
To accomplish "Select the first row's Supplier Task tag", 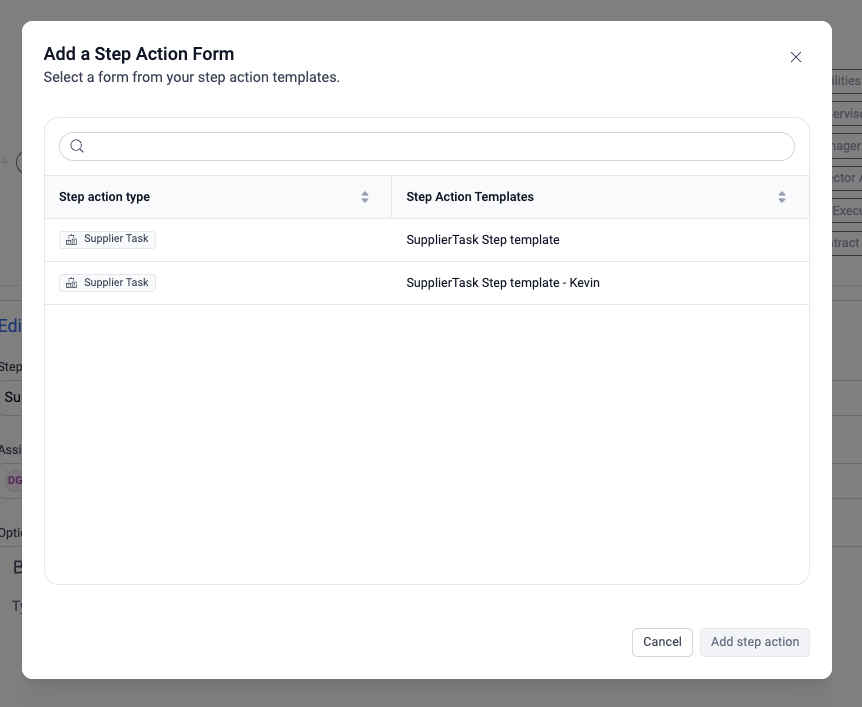I will [108, 240].
